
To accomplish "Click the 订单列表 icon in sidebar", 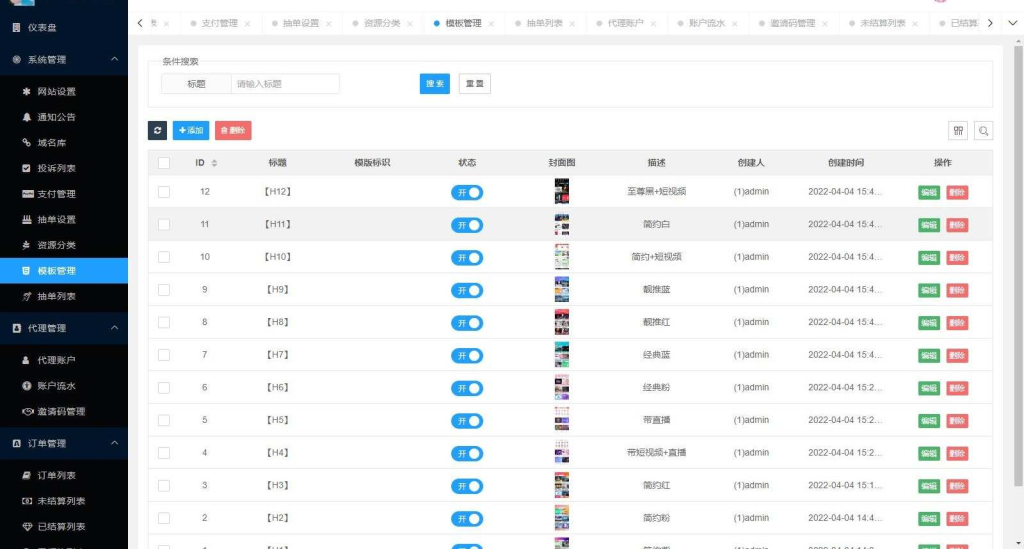I will point(26,475).
